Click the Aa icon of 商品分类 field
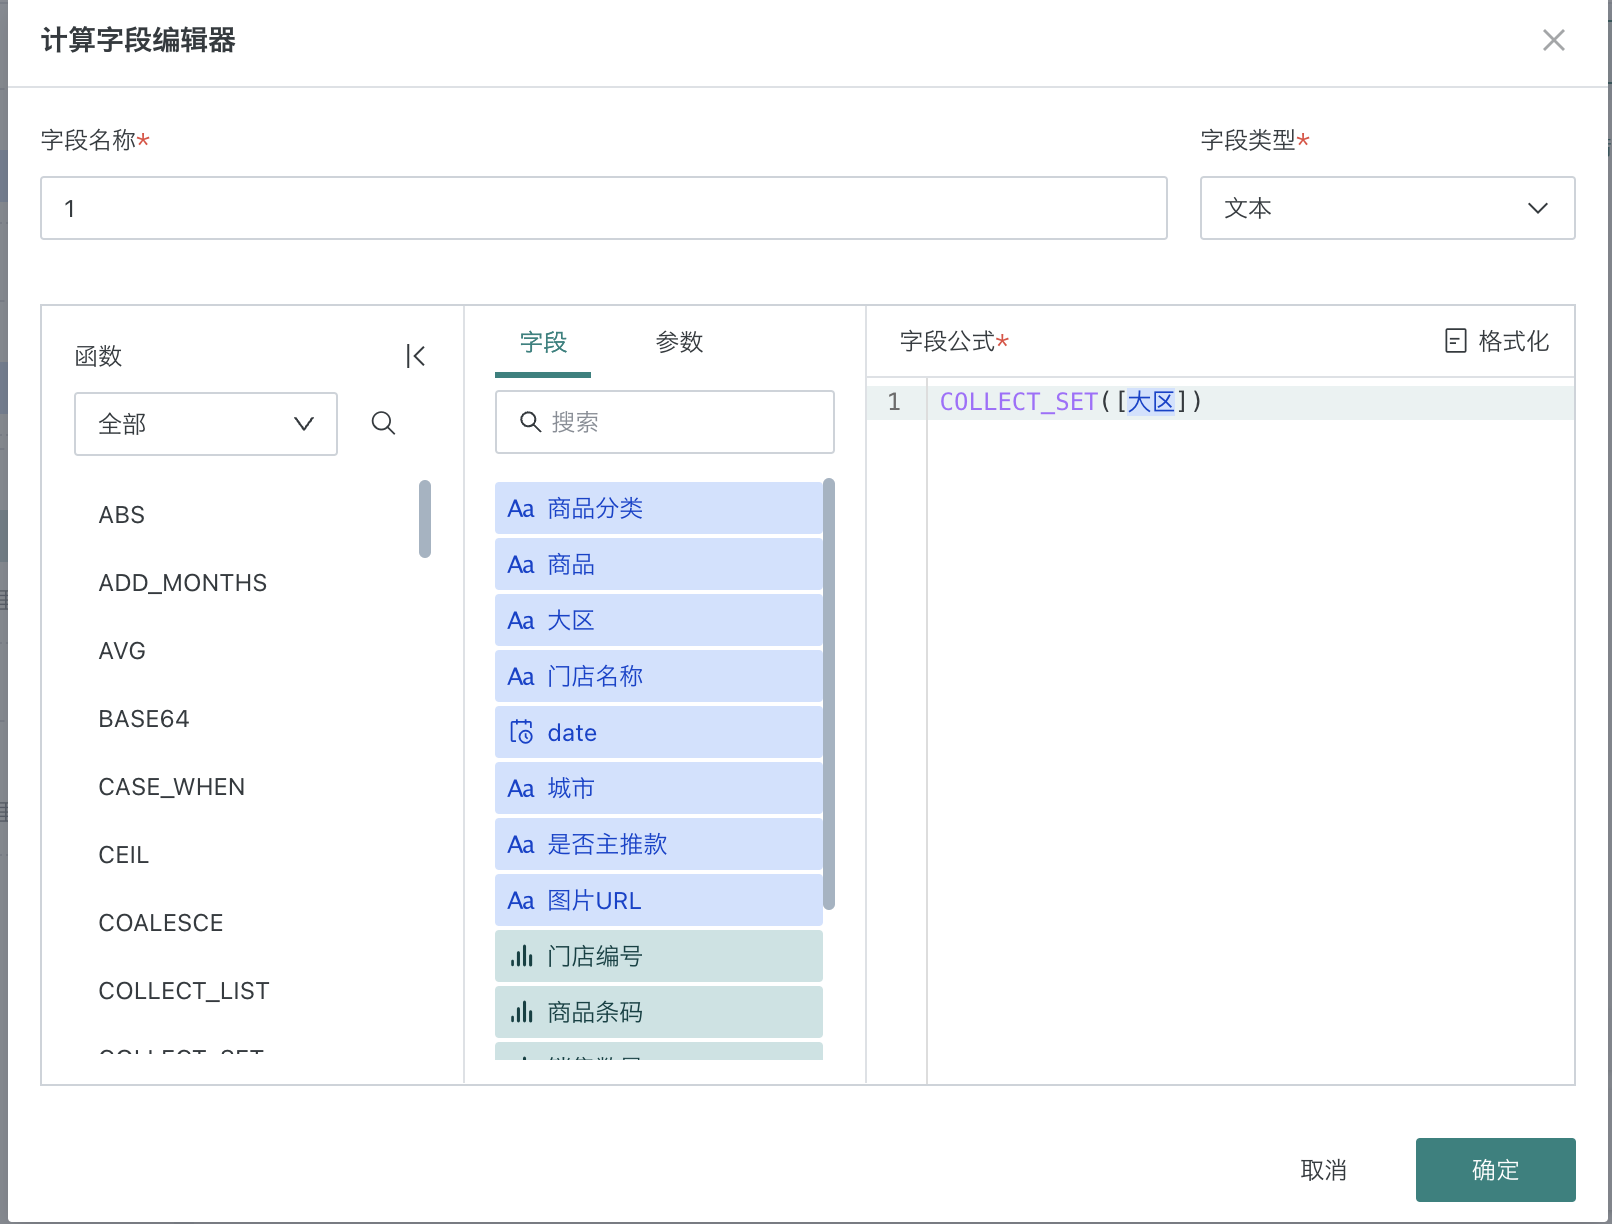 point(521,509)
